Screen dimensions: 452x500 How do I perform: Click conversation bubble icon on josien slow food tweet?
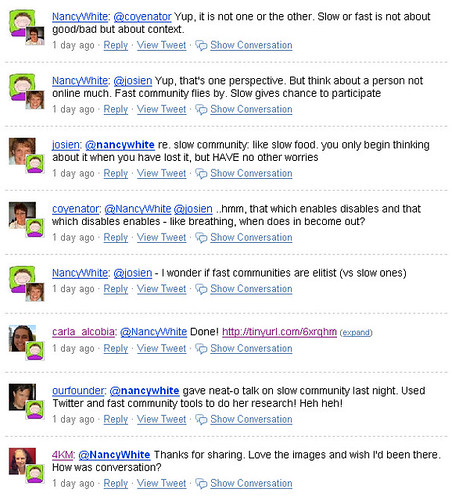tap(201, 174)
